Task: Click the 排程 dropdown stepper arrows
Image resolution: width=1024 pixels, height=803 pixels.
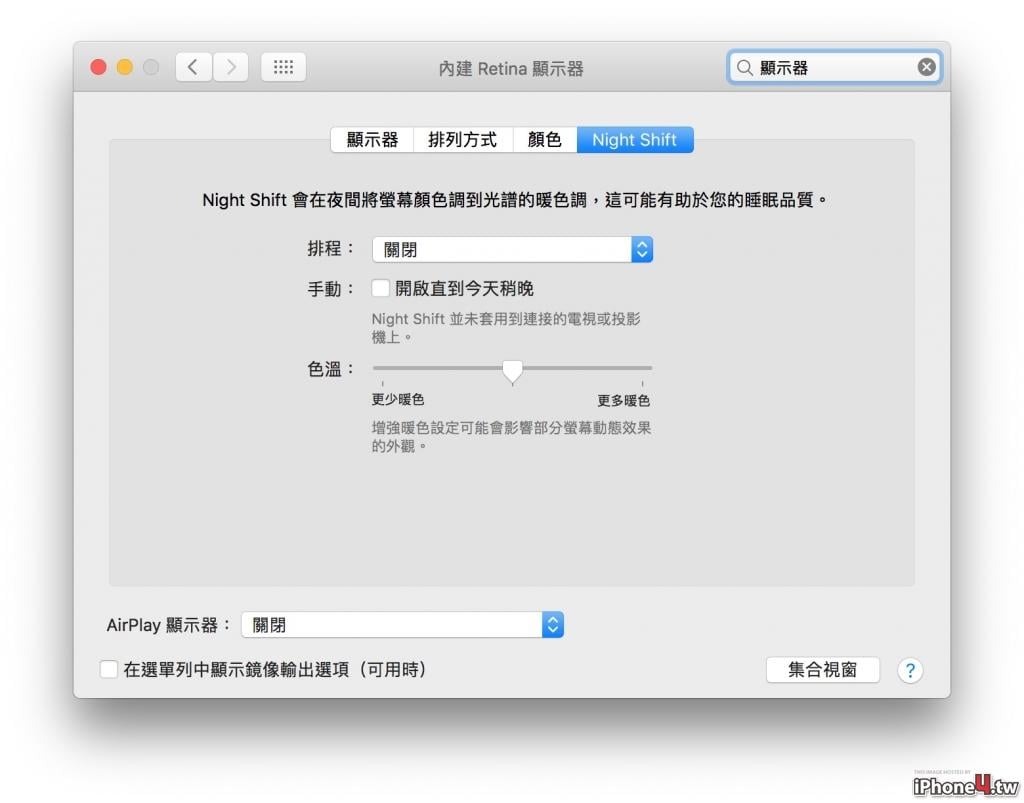Action: tap(642, 249)
